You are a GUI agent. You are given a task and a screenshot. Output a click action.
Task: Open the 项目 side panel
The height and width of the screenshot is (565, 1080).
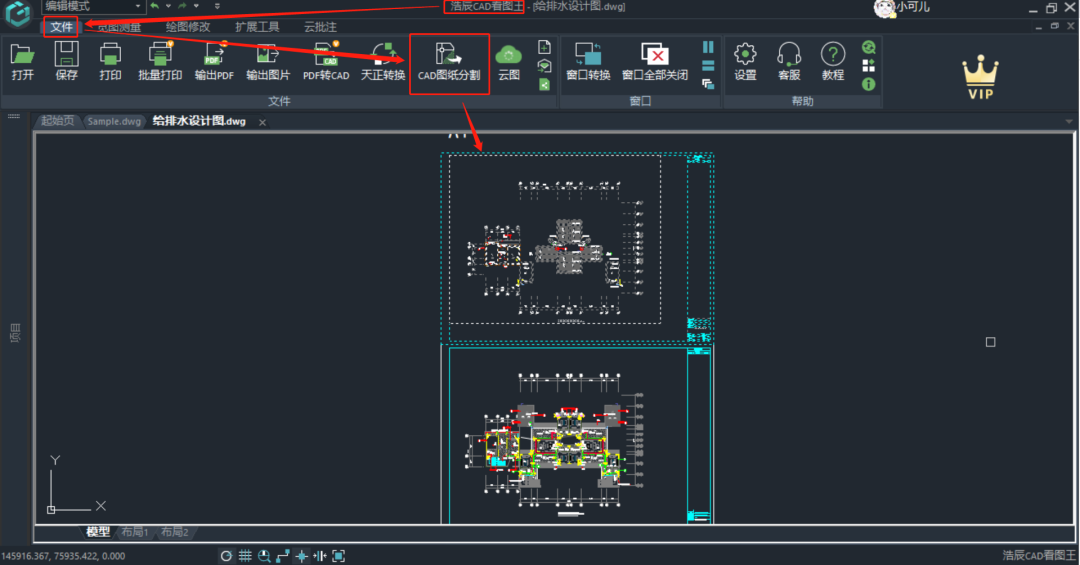tap(14, 333)
